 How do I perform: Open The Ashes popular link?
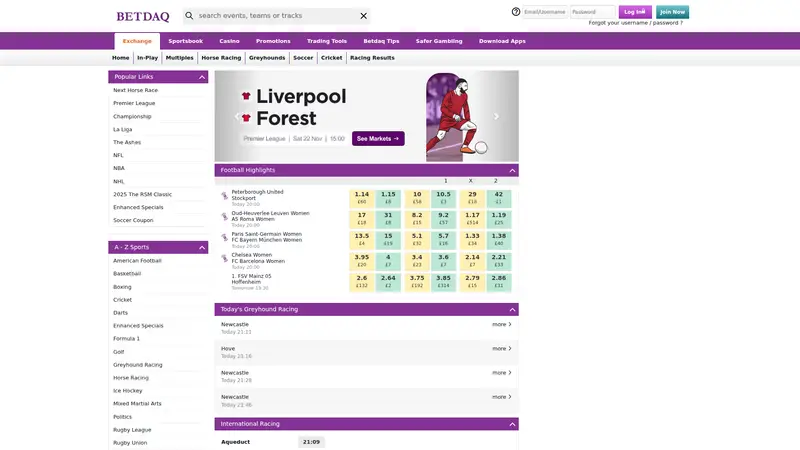click(127, 142)
